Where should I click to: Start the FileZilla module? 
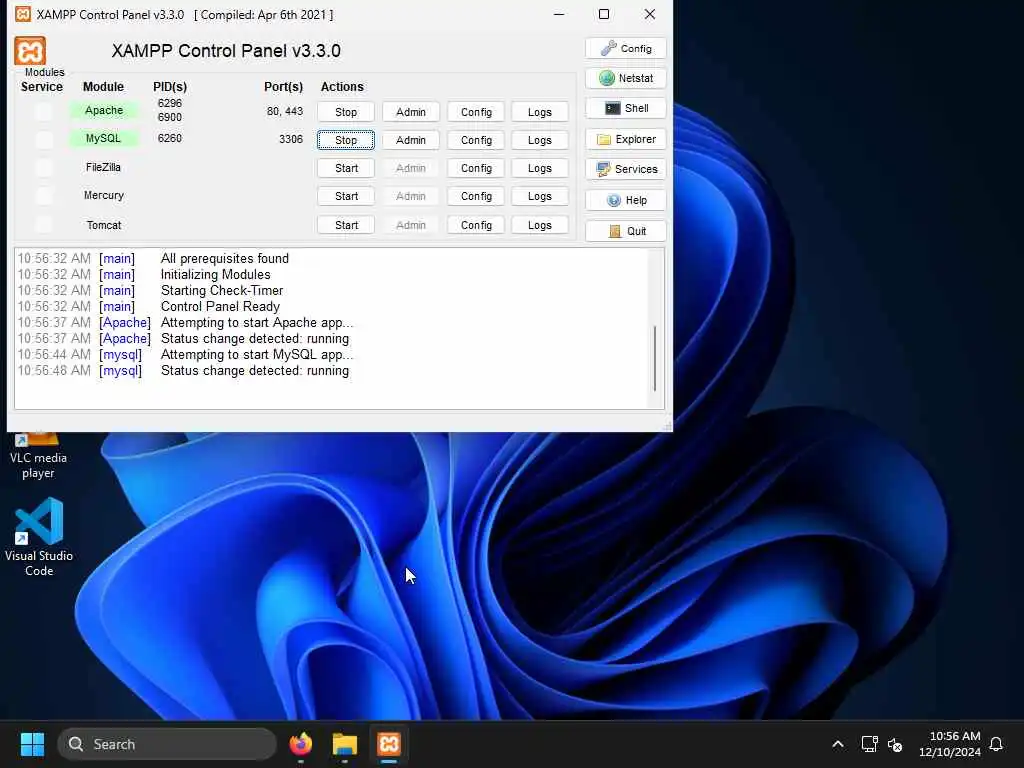[x=346, y=168]
